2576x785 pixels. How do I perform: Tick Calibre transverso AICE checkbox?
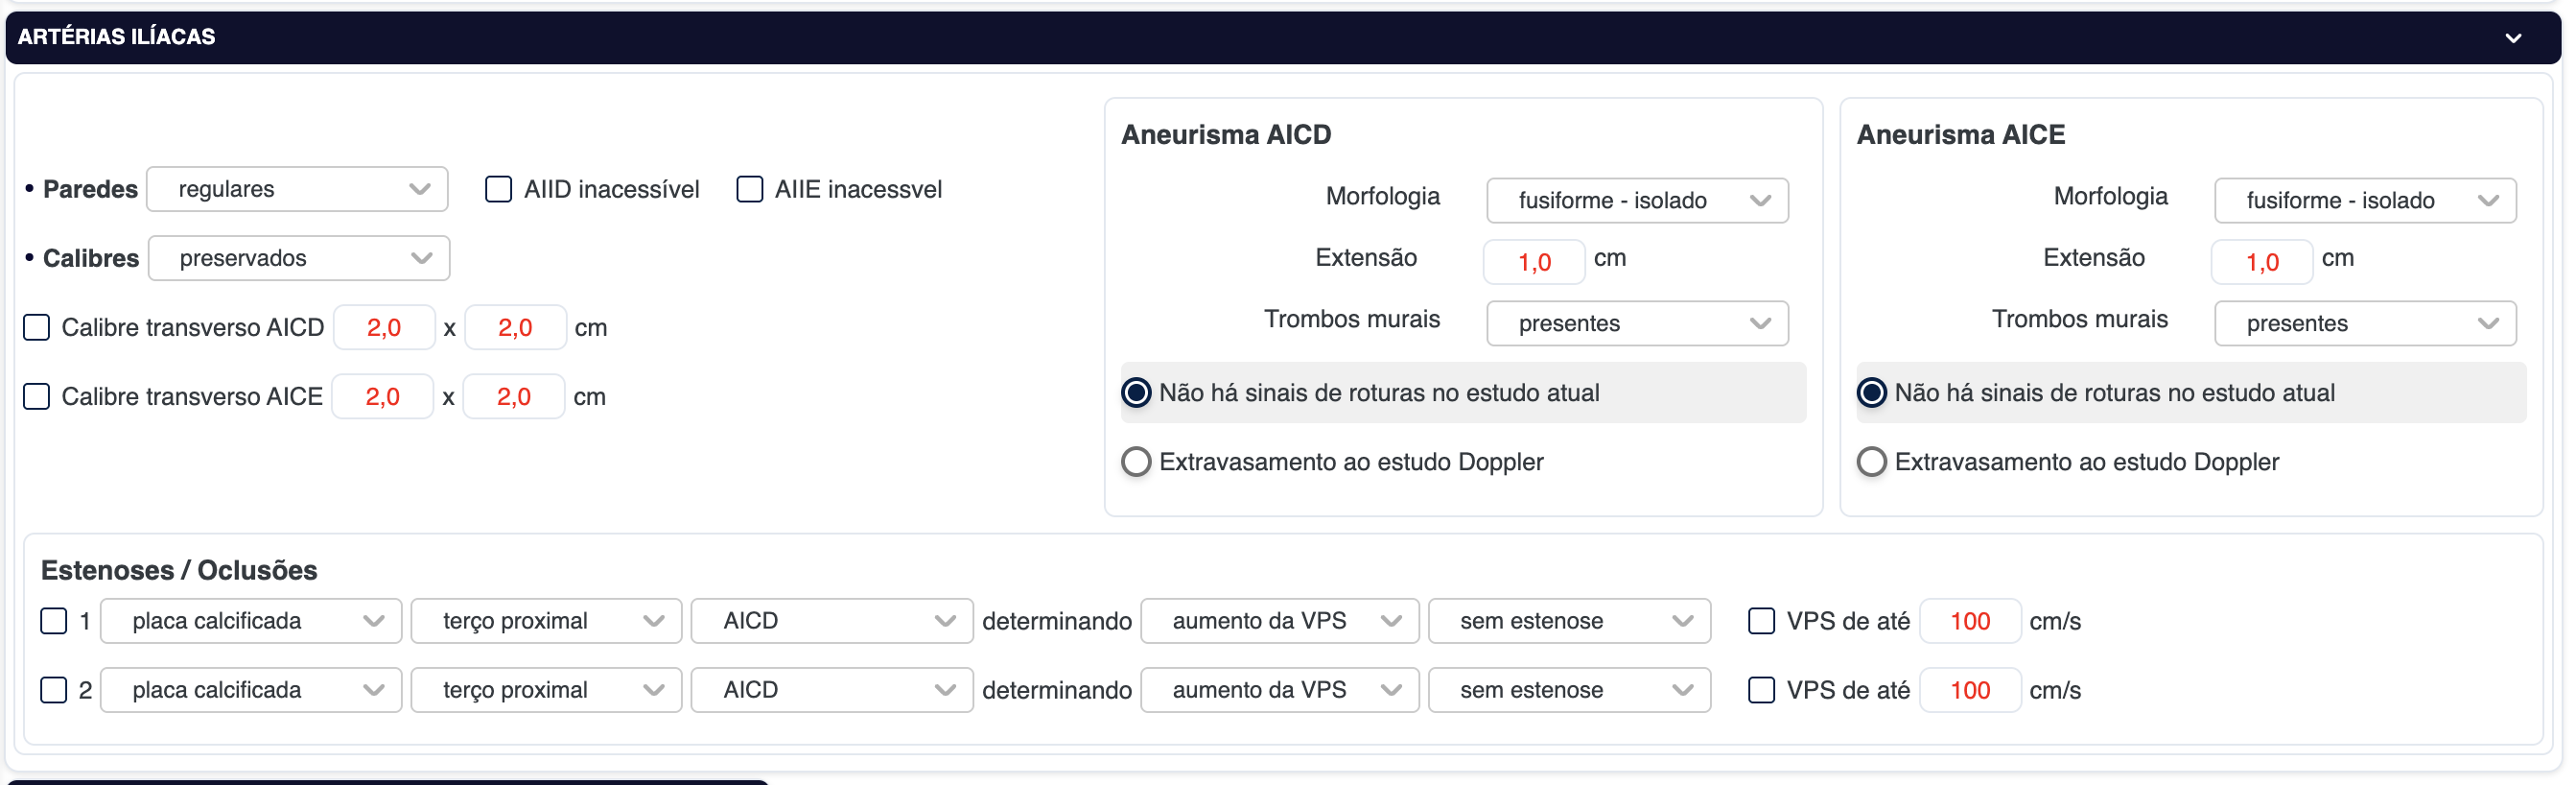pos(37,396)
